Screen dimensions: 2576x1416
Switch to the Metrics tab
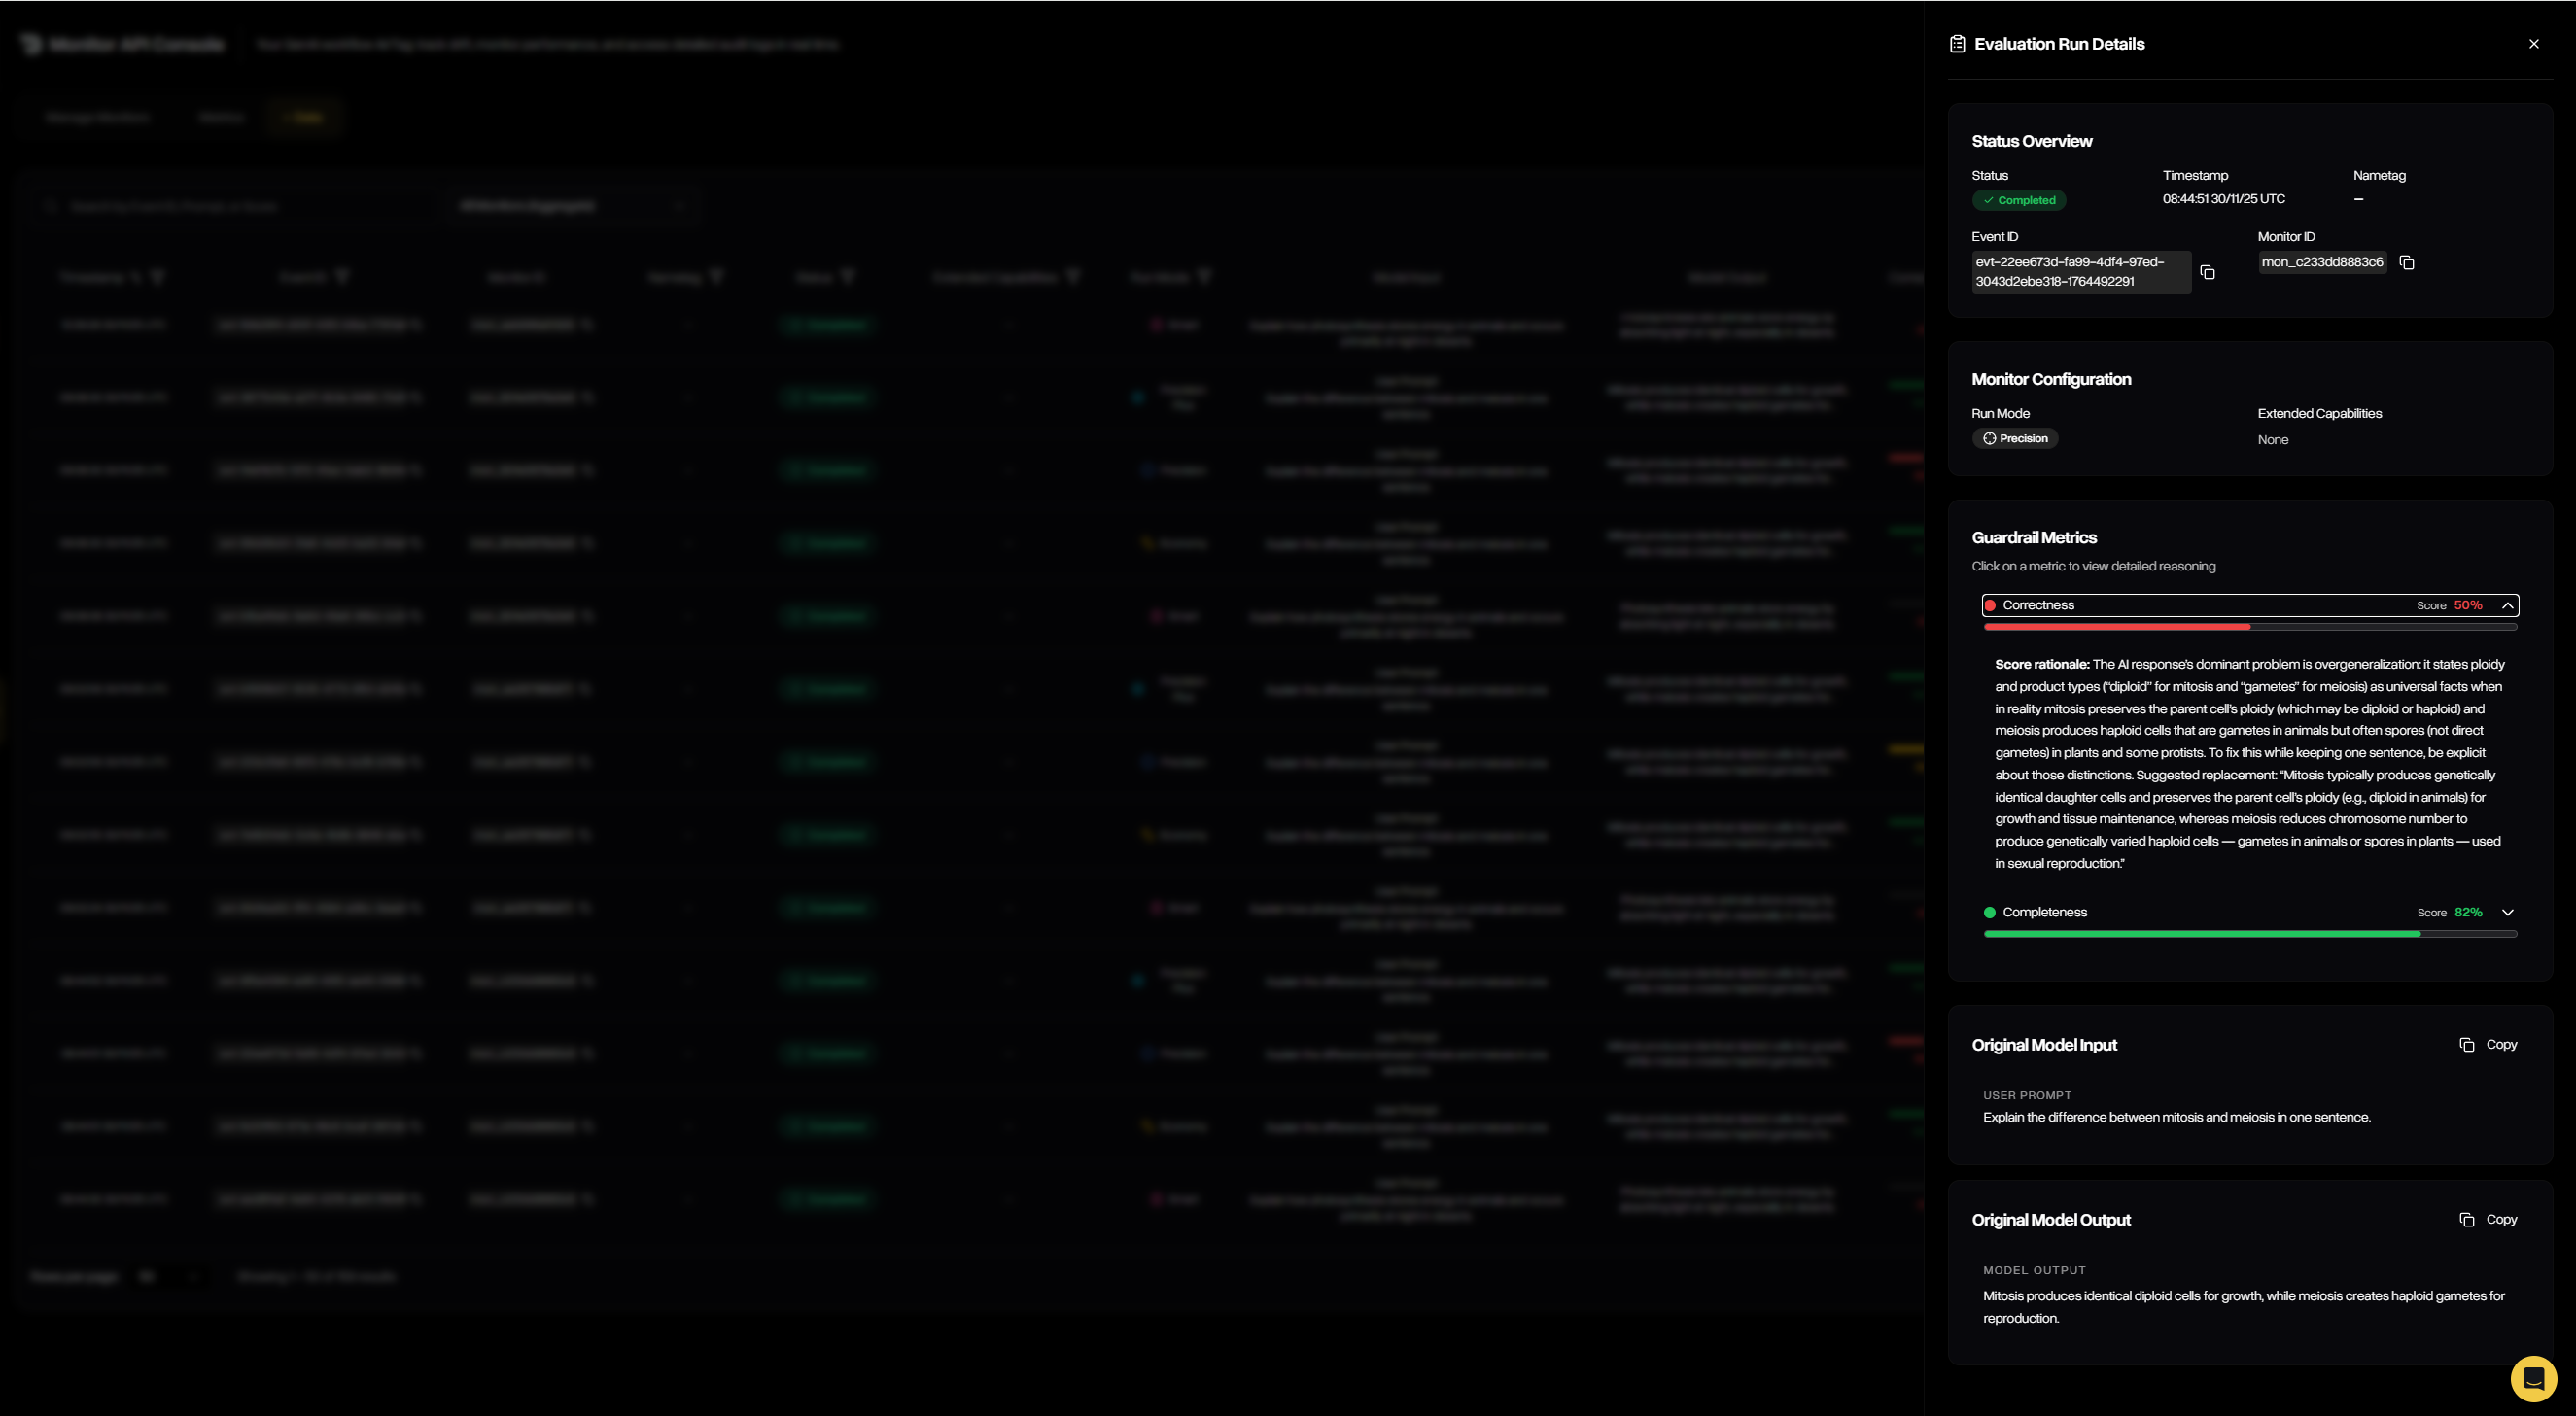pyautogui.click(x=222, y=116)
